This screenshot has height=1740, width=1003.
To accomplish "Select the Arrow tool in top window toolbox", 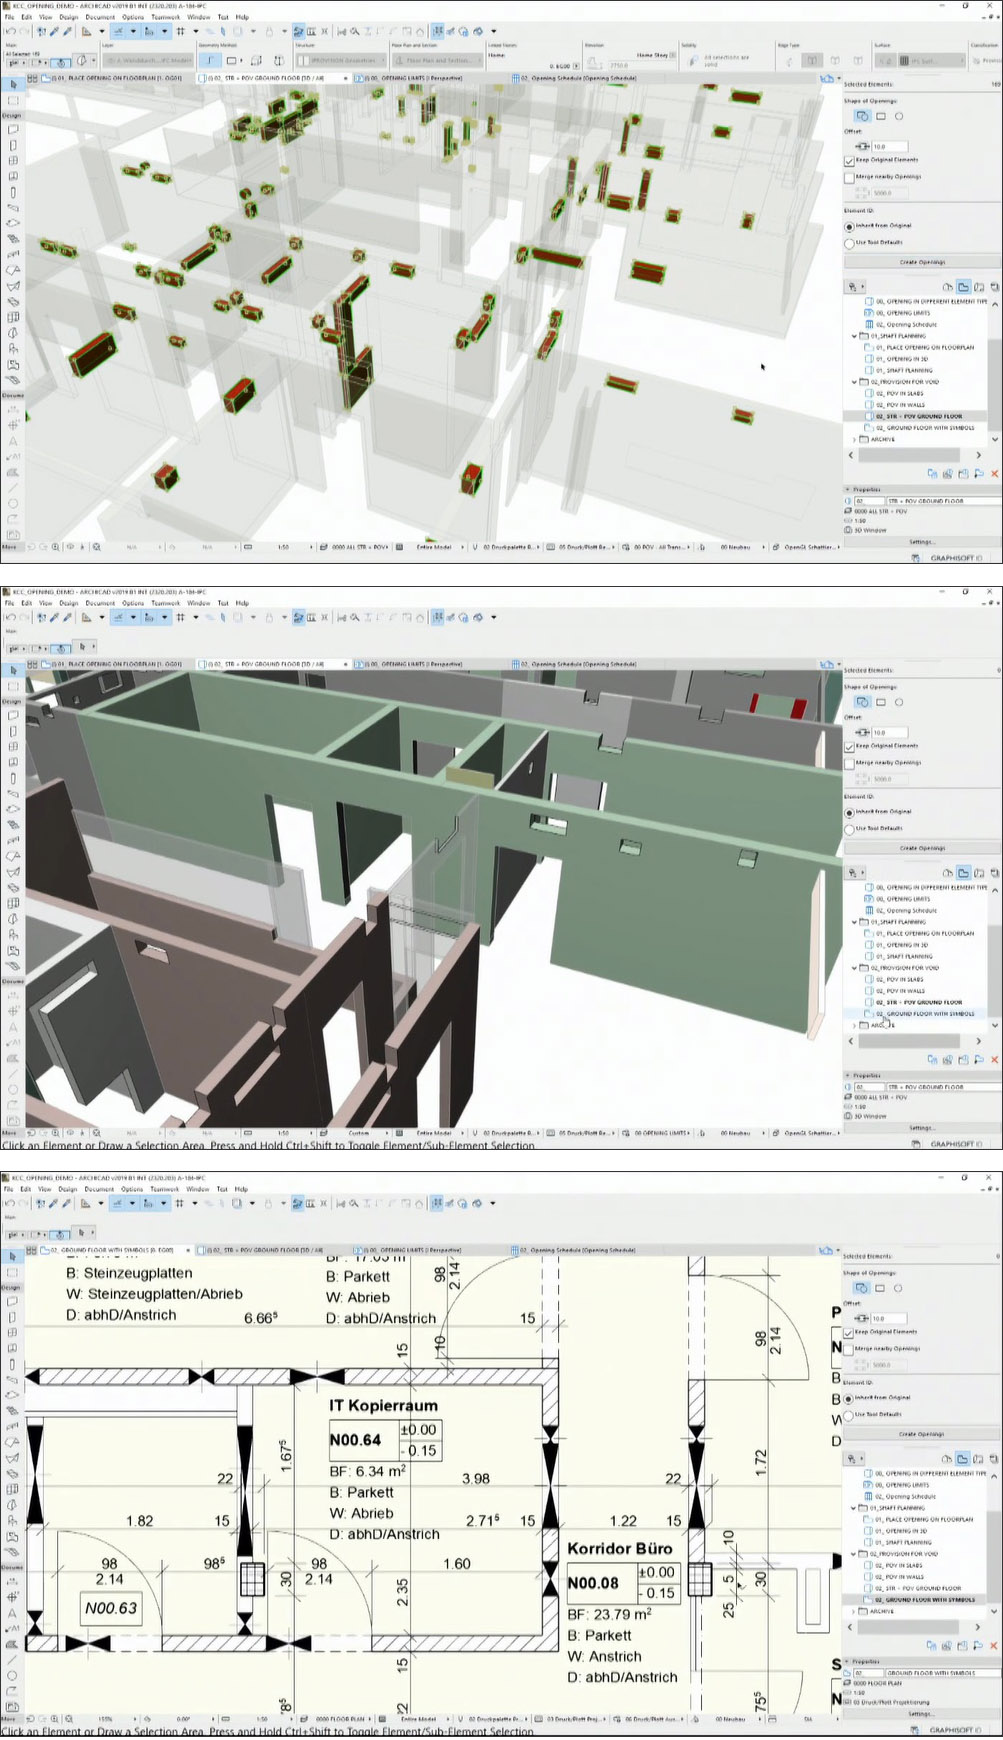I will (x=13, y=85).
